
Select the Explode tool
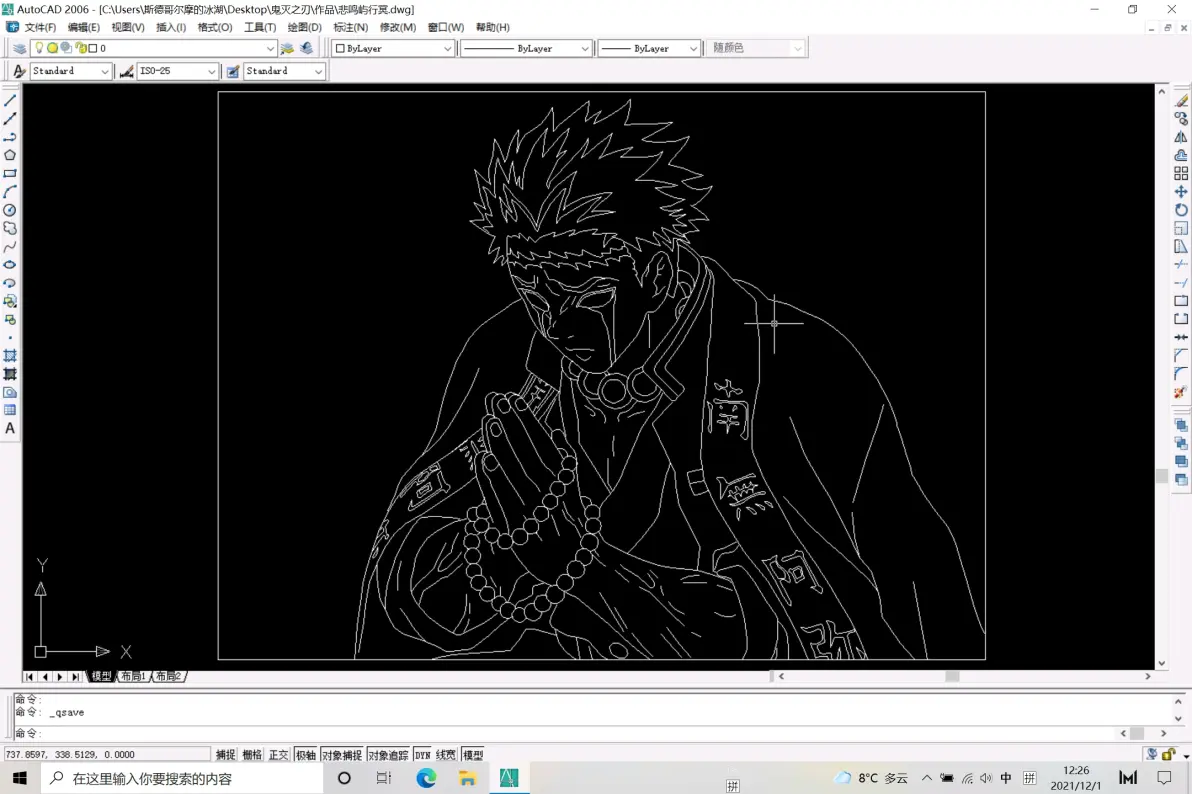point(1181,392)
